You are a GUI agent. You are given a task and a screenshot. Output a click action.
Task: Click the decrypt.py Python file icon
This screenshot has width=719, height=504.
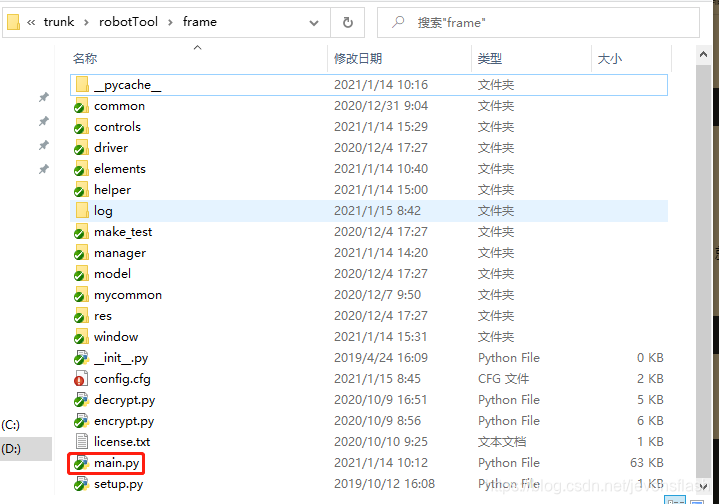click(81, 400)
